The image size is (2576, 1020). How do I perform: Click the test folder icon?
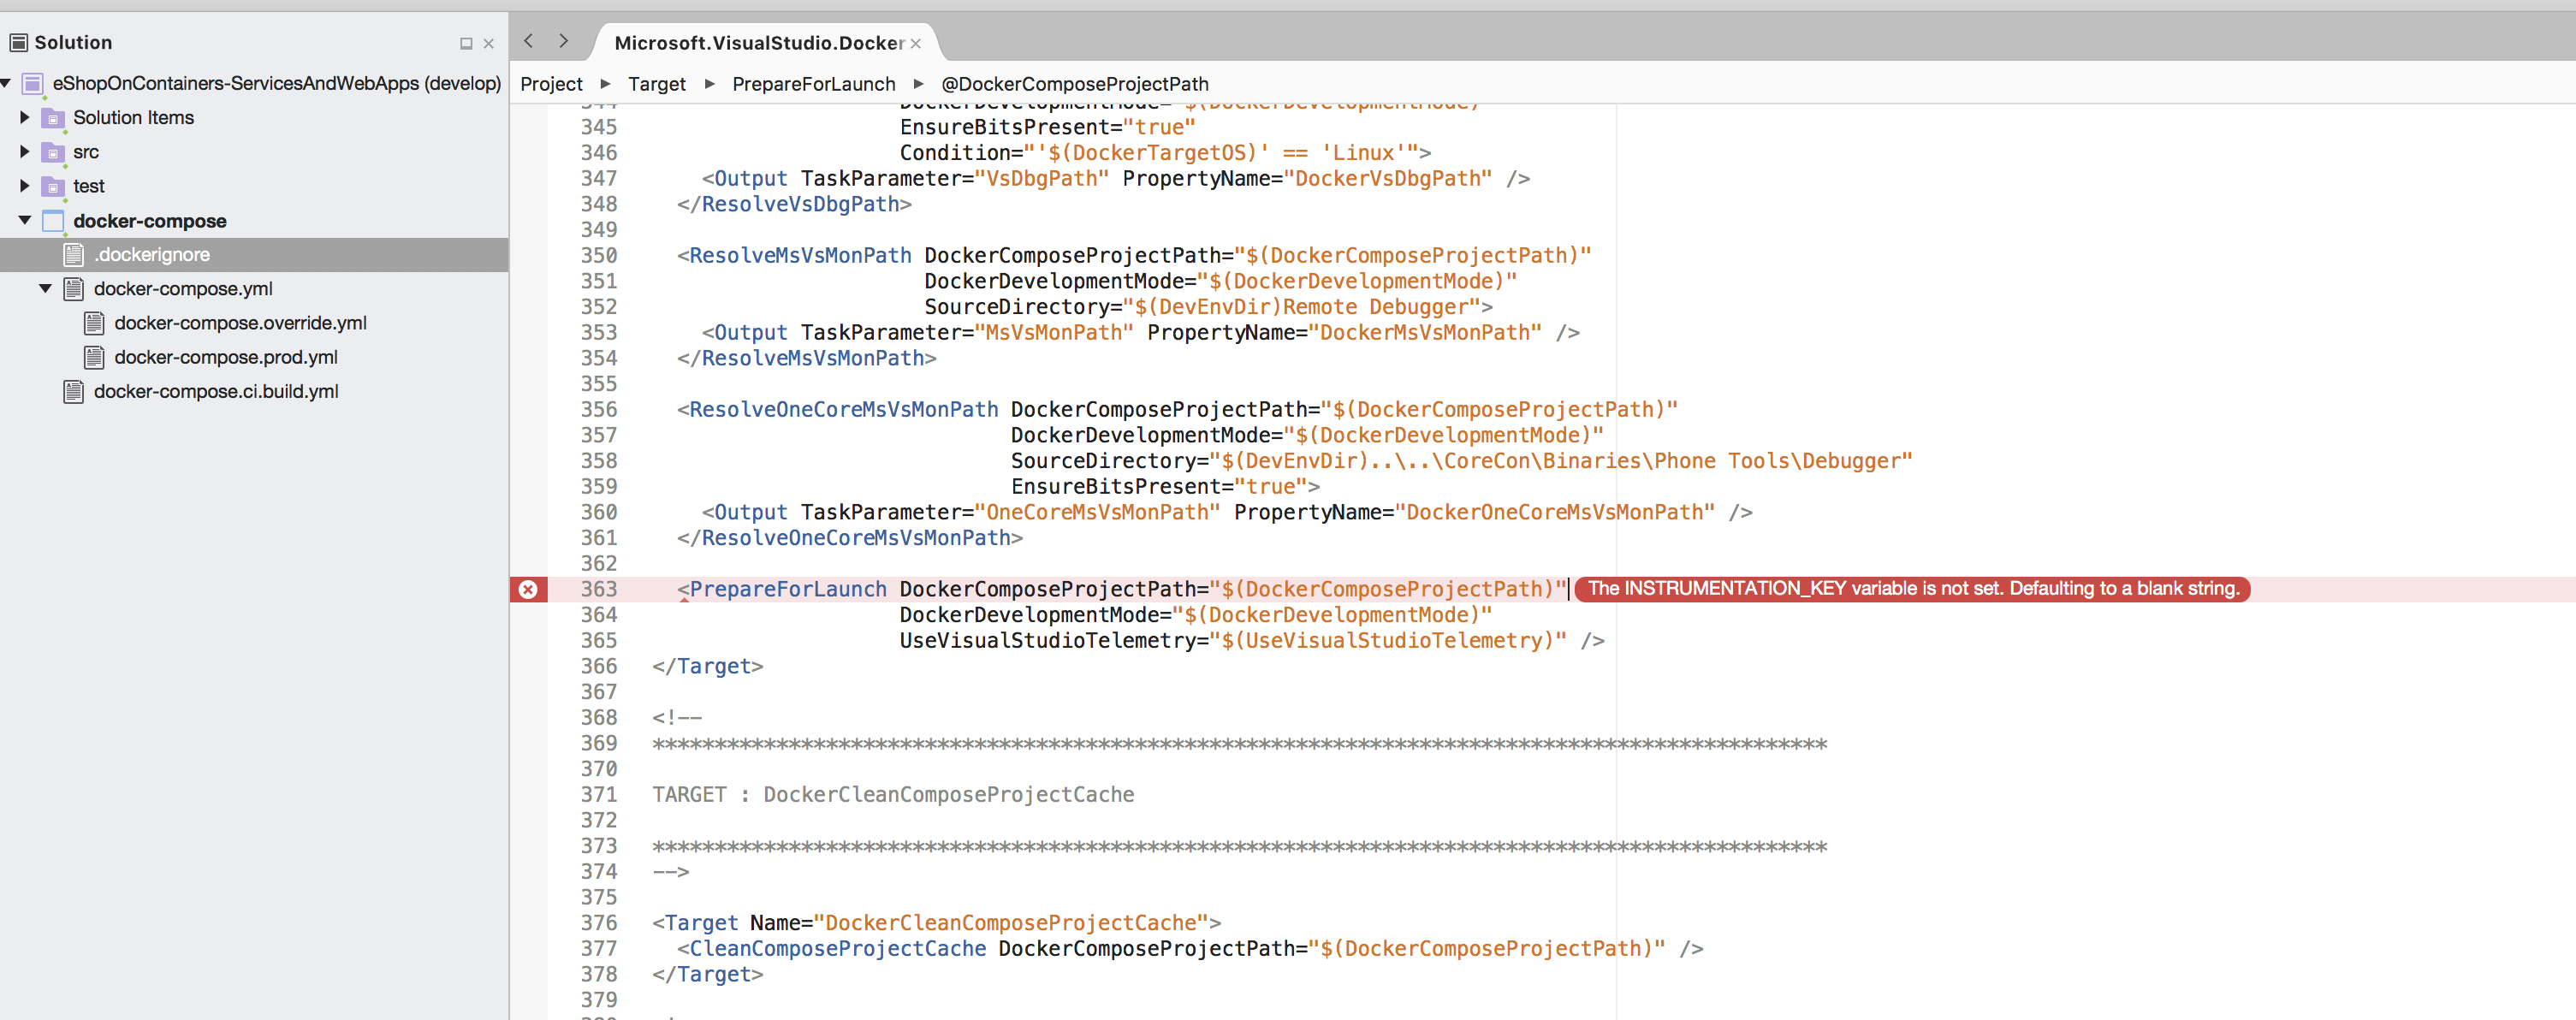(53, 186)
